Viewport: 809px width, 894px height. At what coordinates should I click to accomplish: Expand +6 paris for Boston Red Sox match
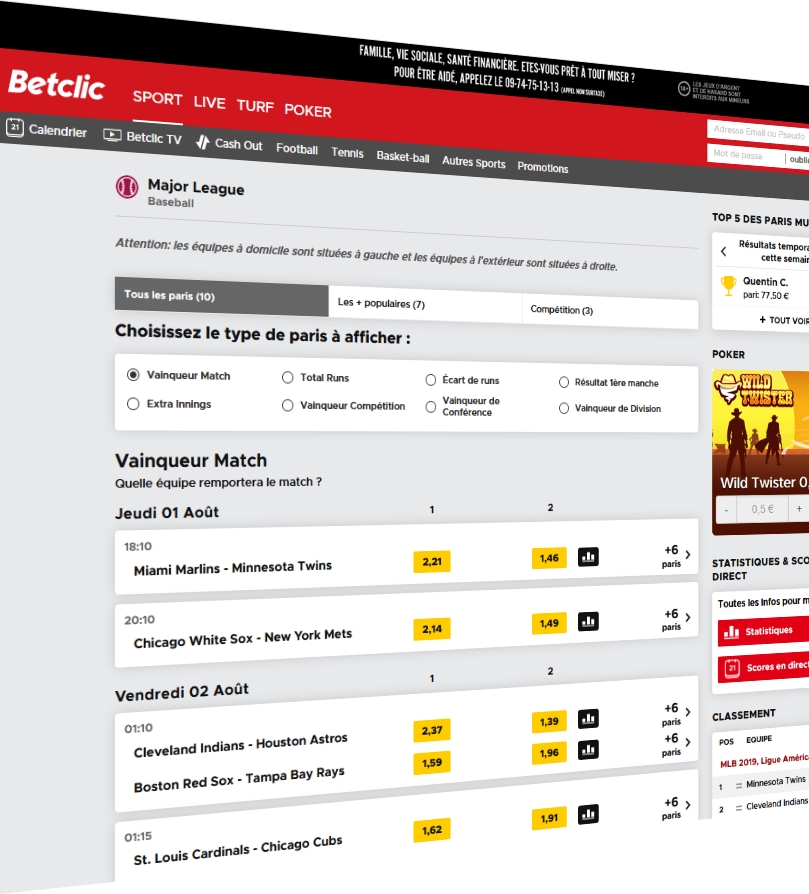point(677,744)
